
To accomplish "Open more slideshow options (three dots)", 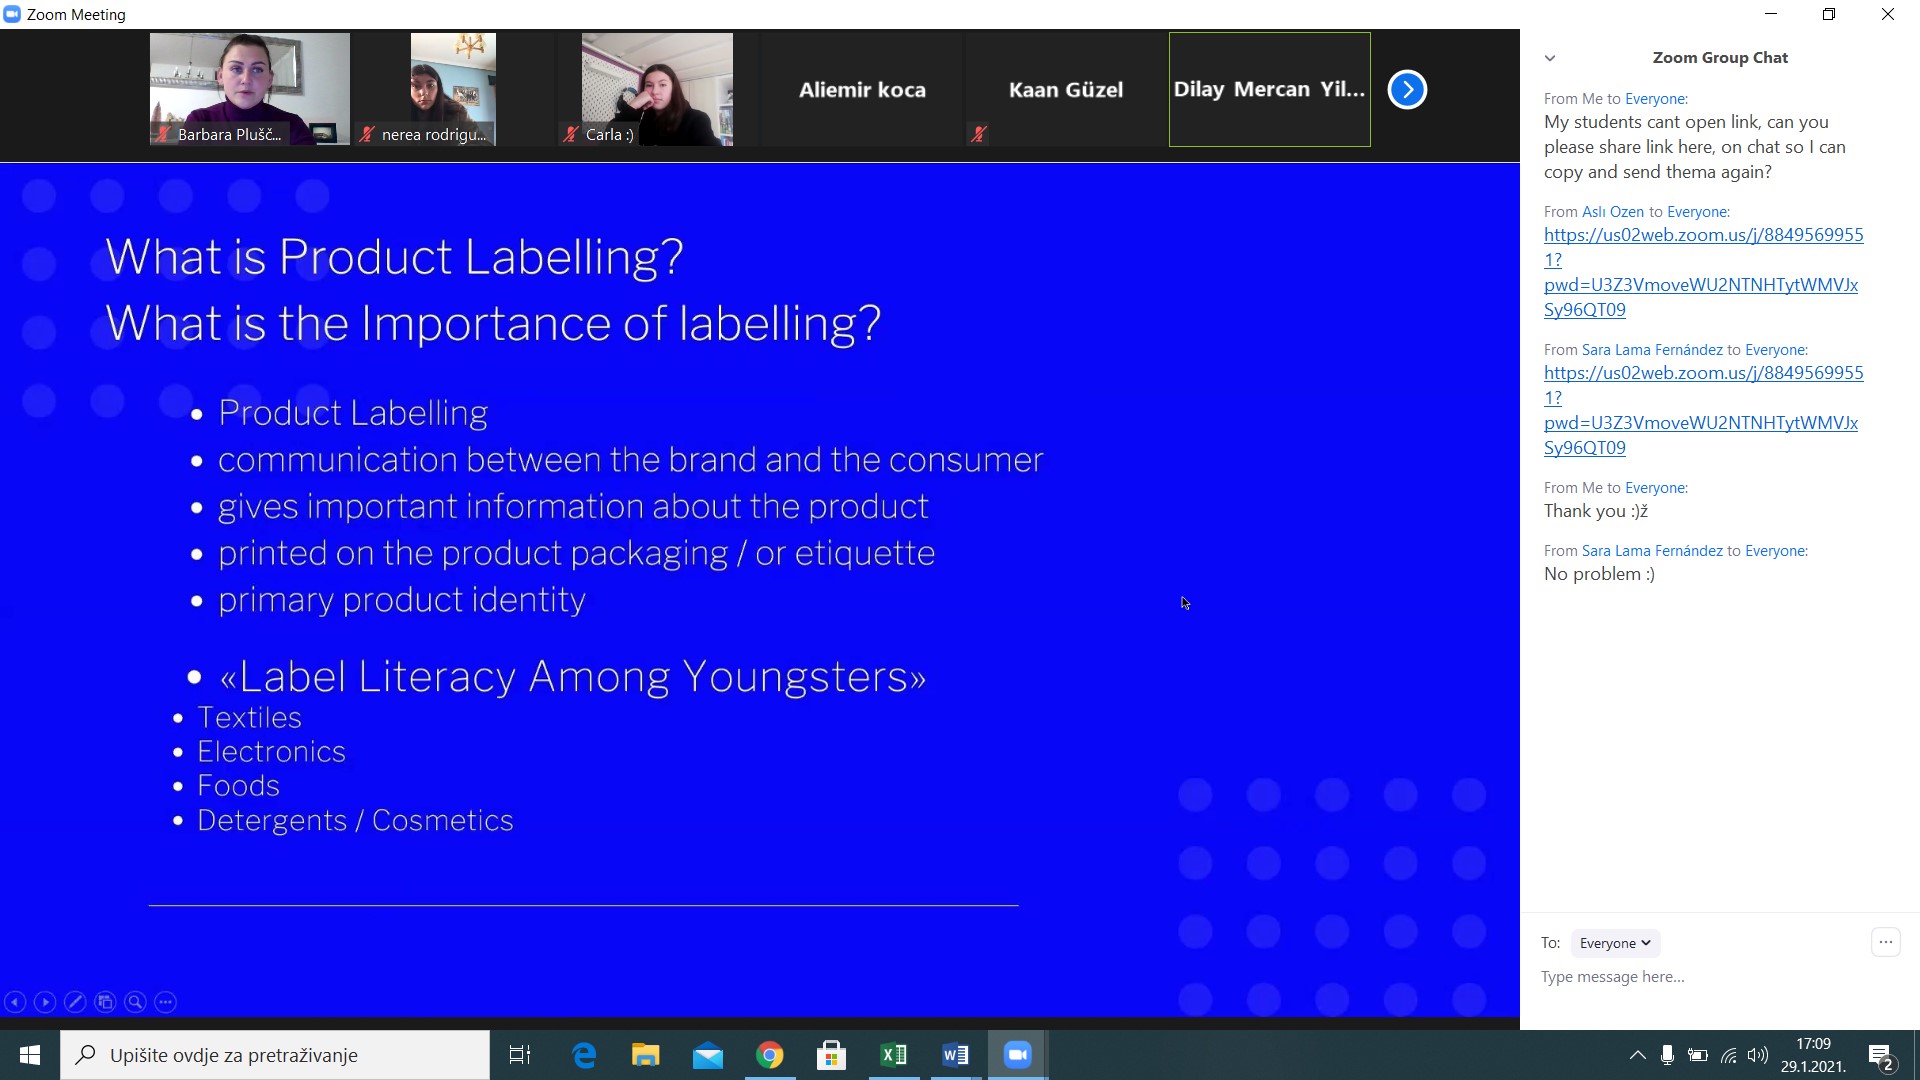I will tap(166, 1001).
